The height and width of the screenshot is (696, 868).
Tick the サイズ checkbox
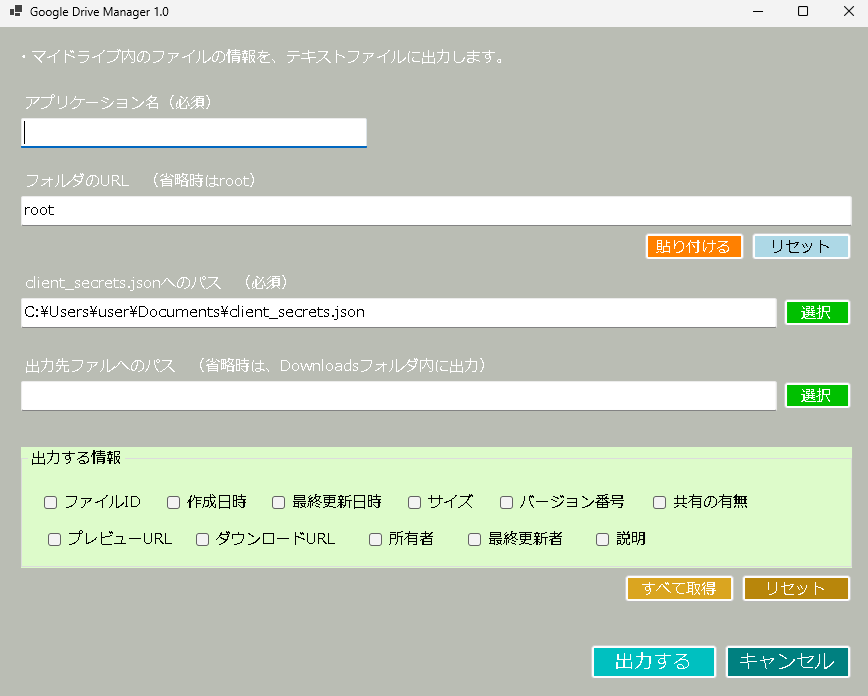point(414,502)
